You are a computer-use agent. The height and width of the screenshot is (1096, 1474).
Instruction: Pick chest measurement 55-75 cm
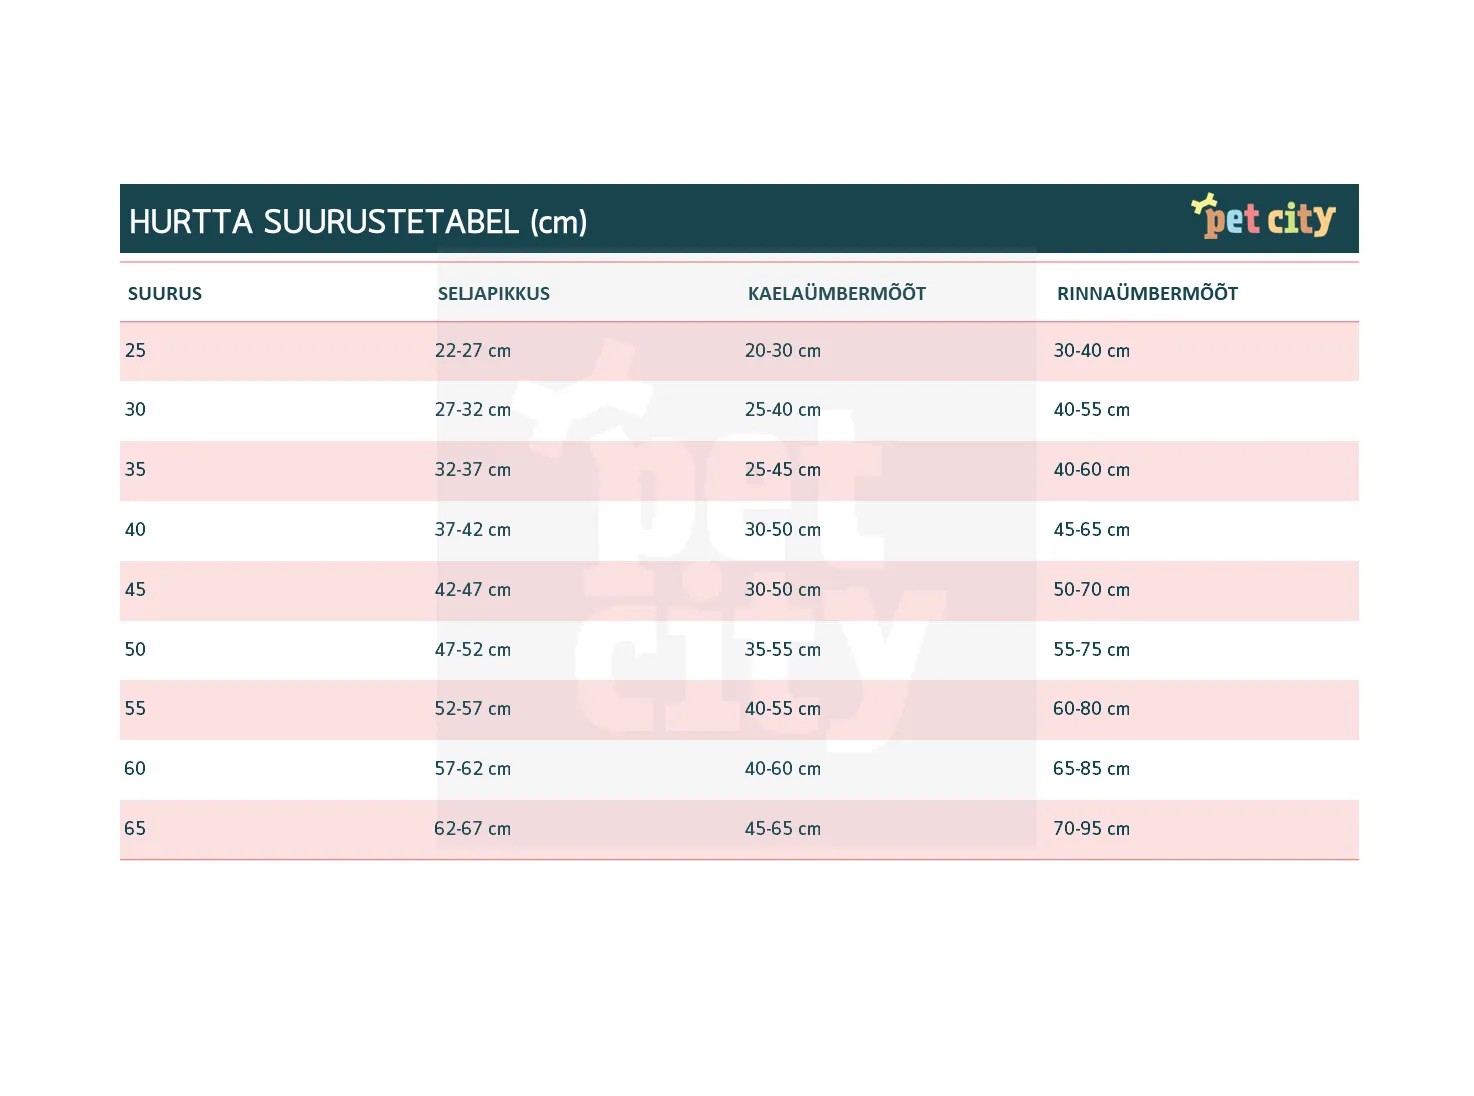point(1092,650)
